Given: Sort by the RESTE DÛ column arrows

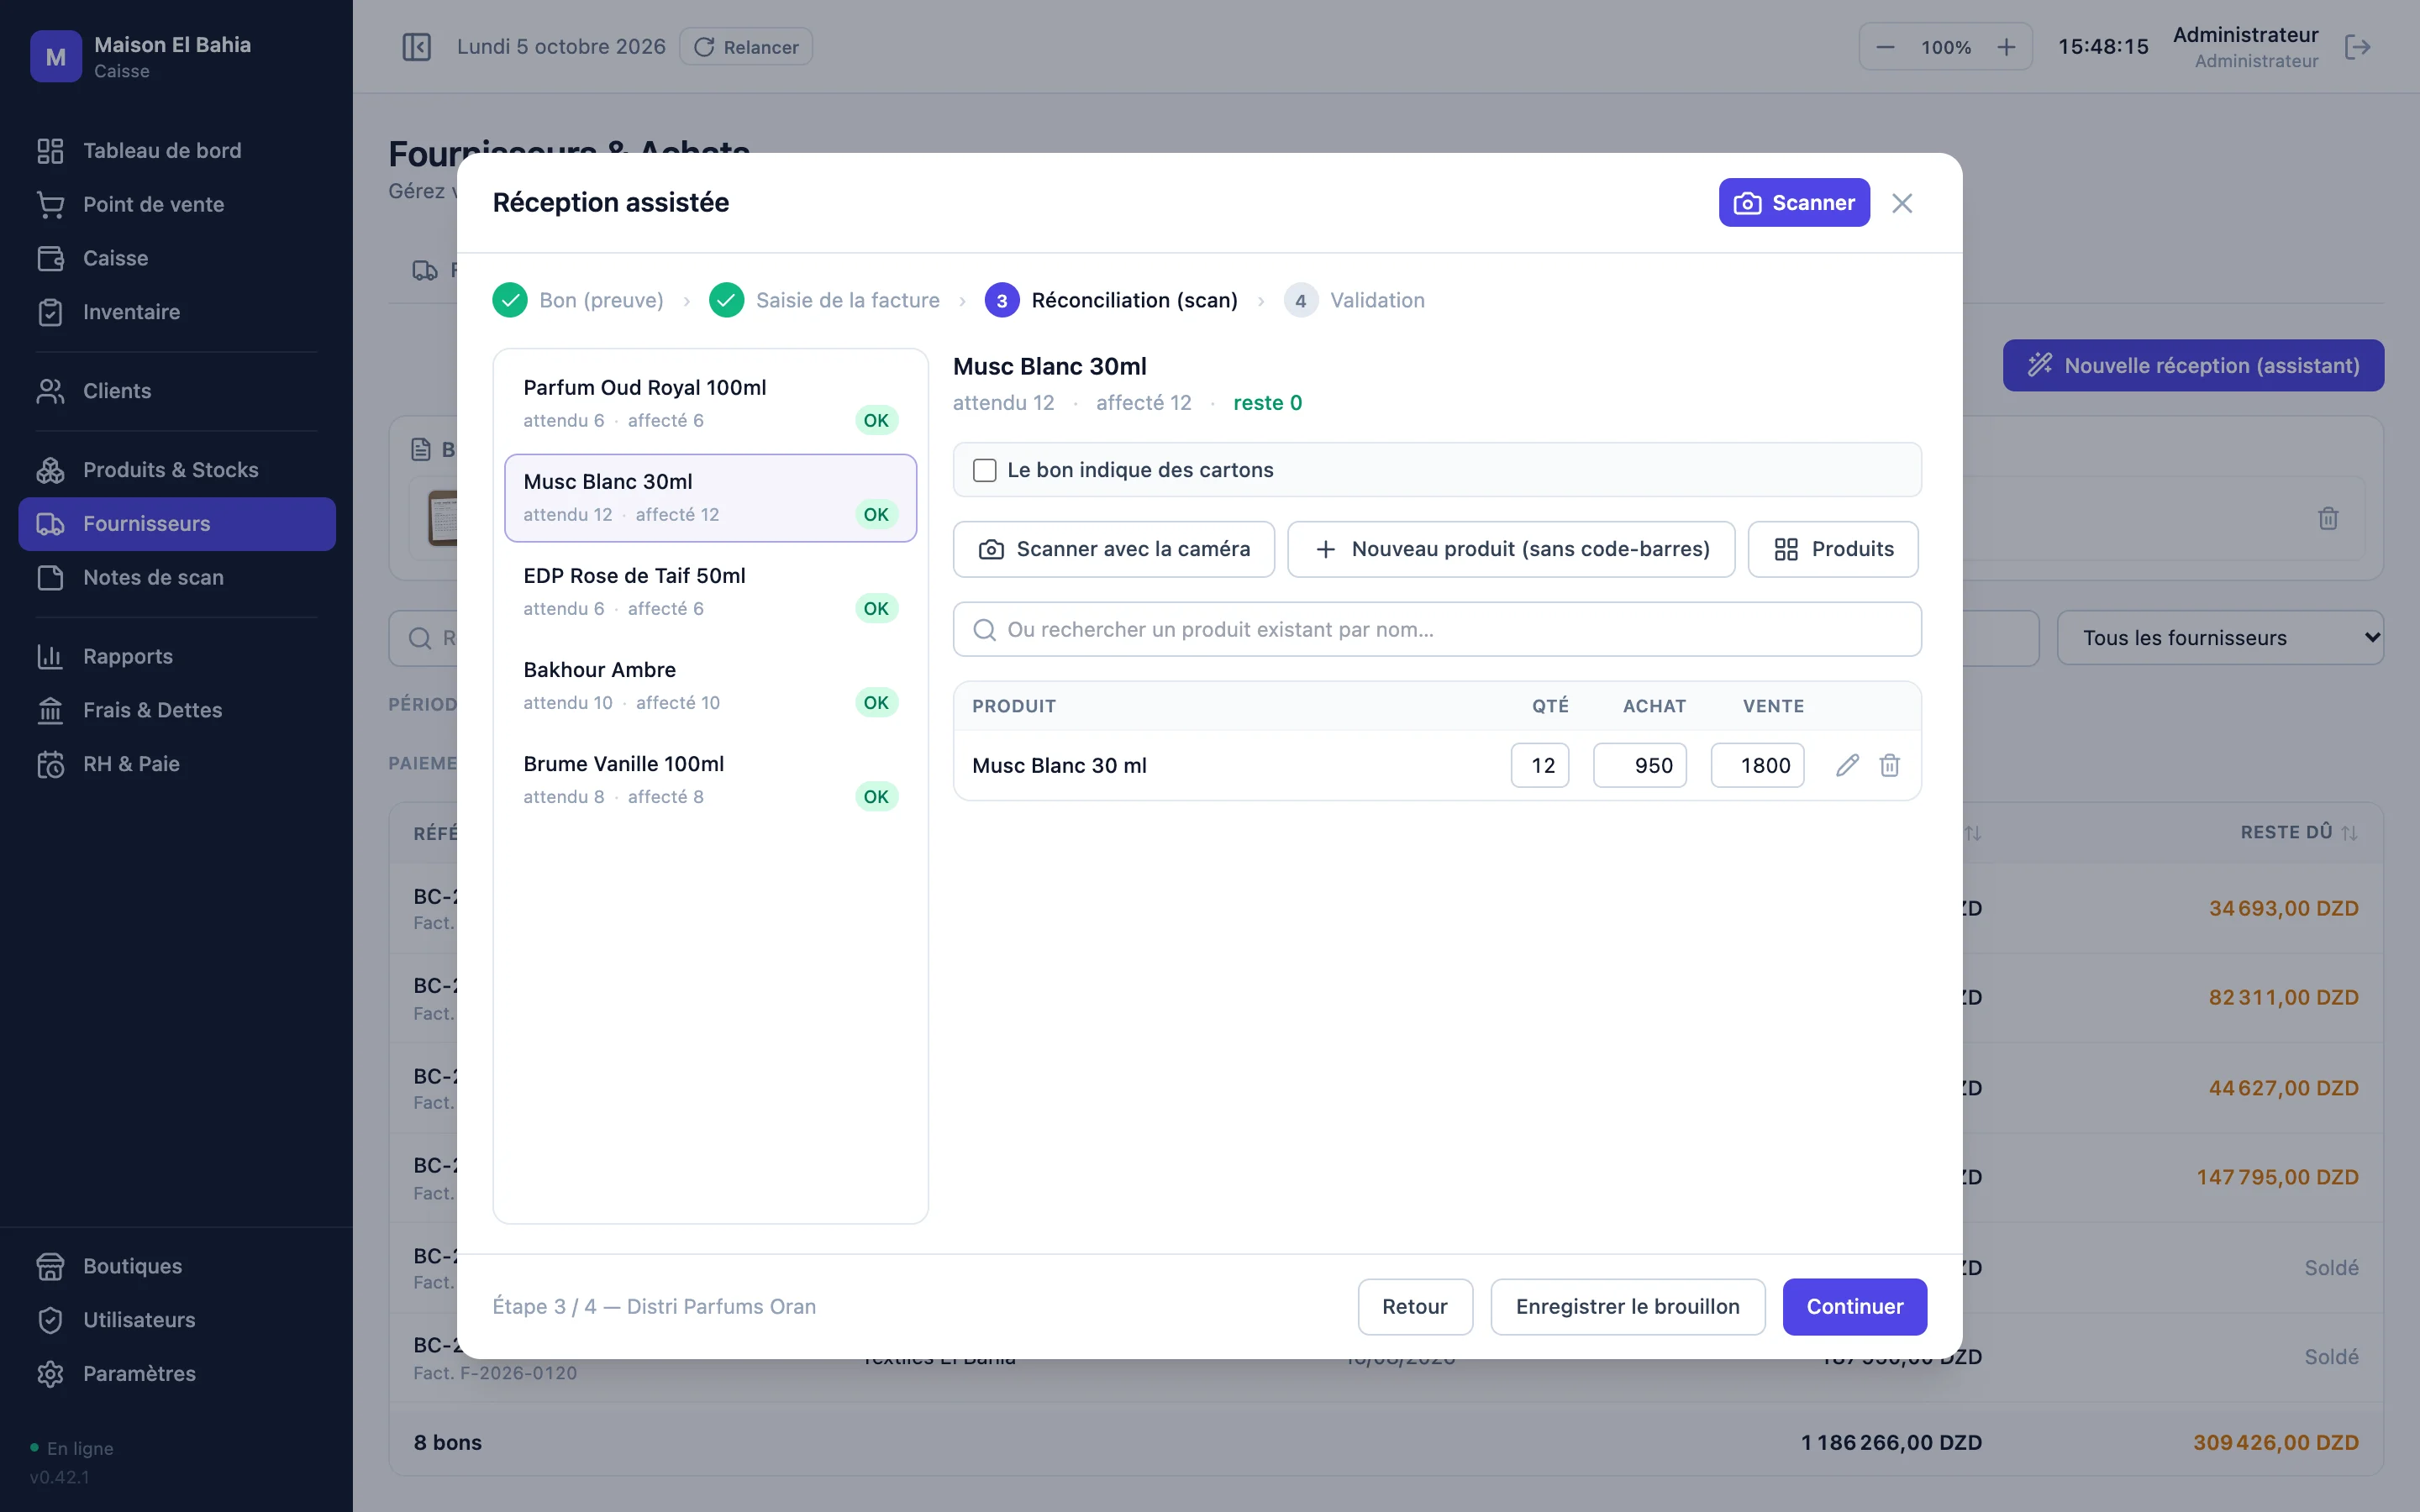Looking at the screenshot, I should [x=2350, y=833].
